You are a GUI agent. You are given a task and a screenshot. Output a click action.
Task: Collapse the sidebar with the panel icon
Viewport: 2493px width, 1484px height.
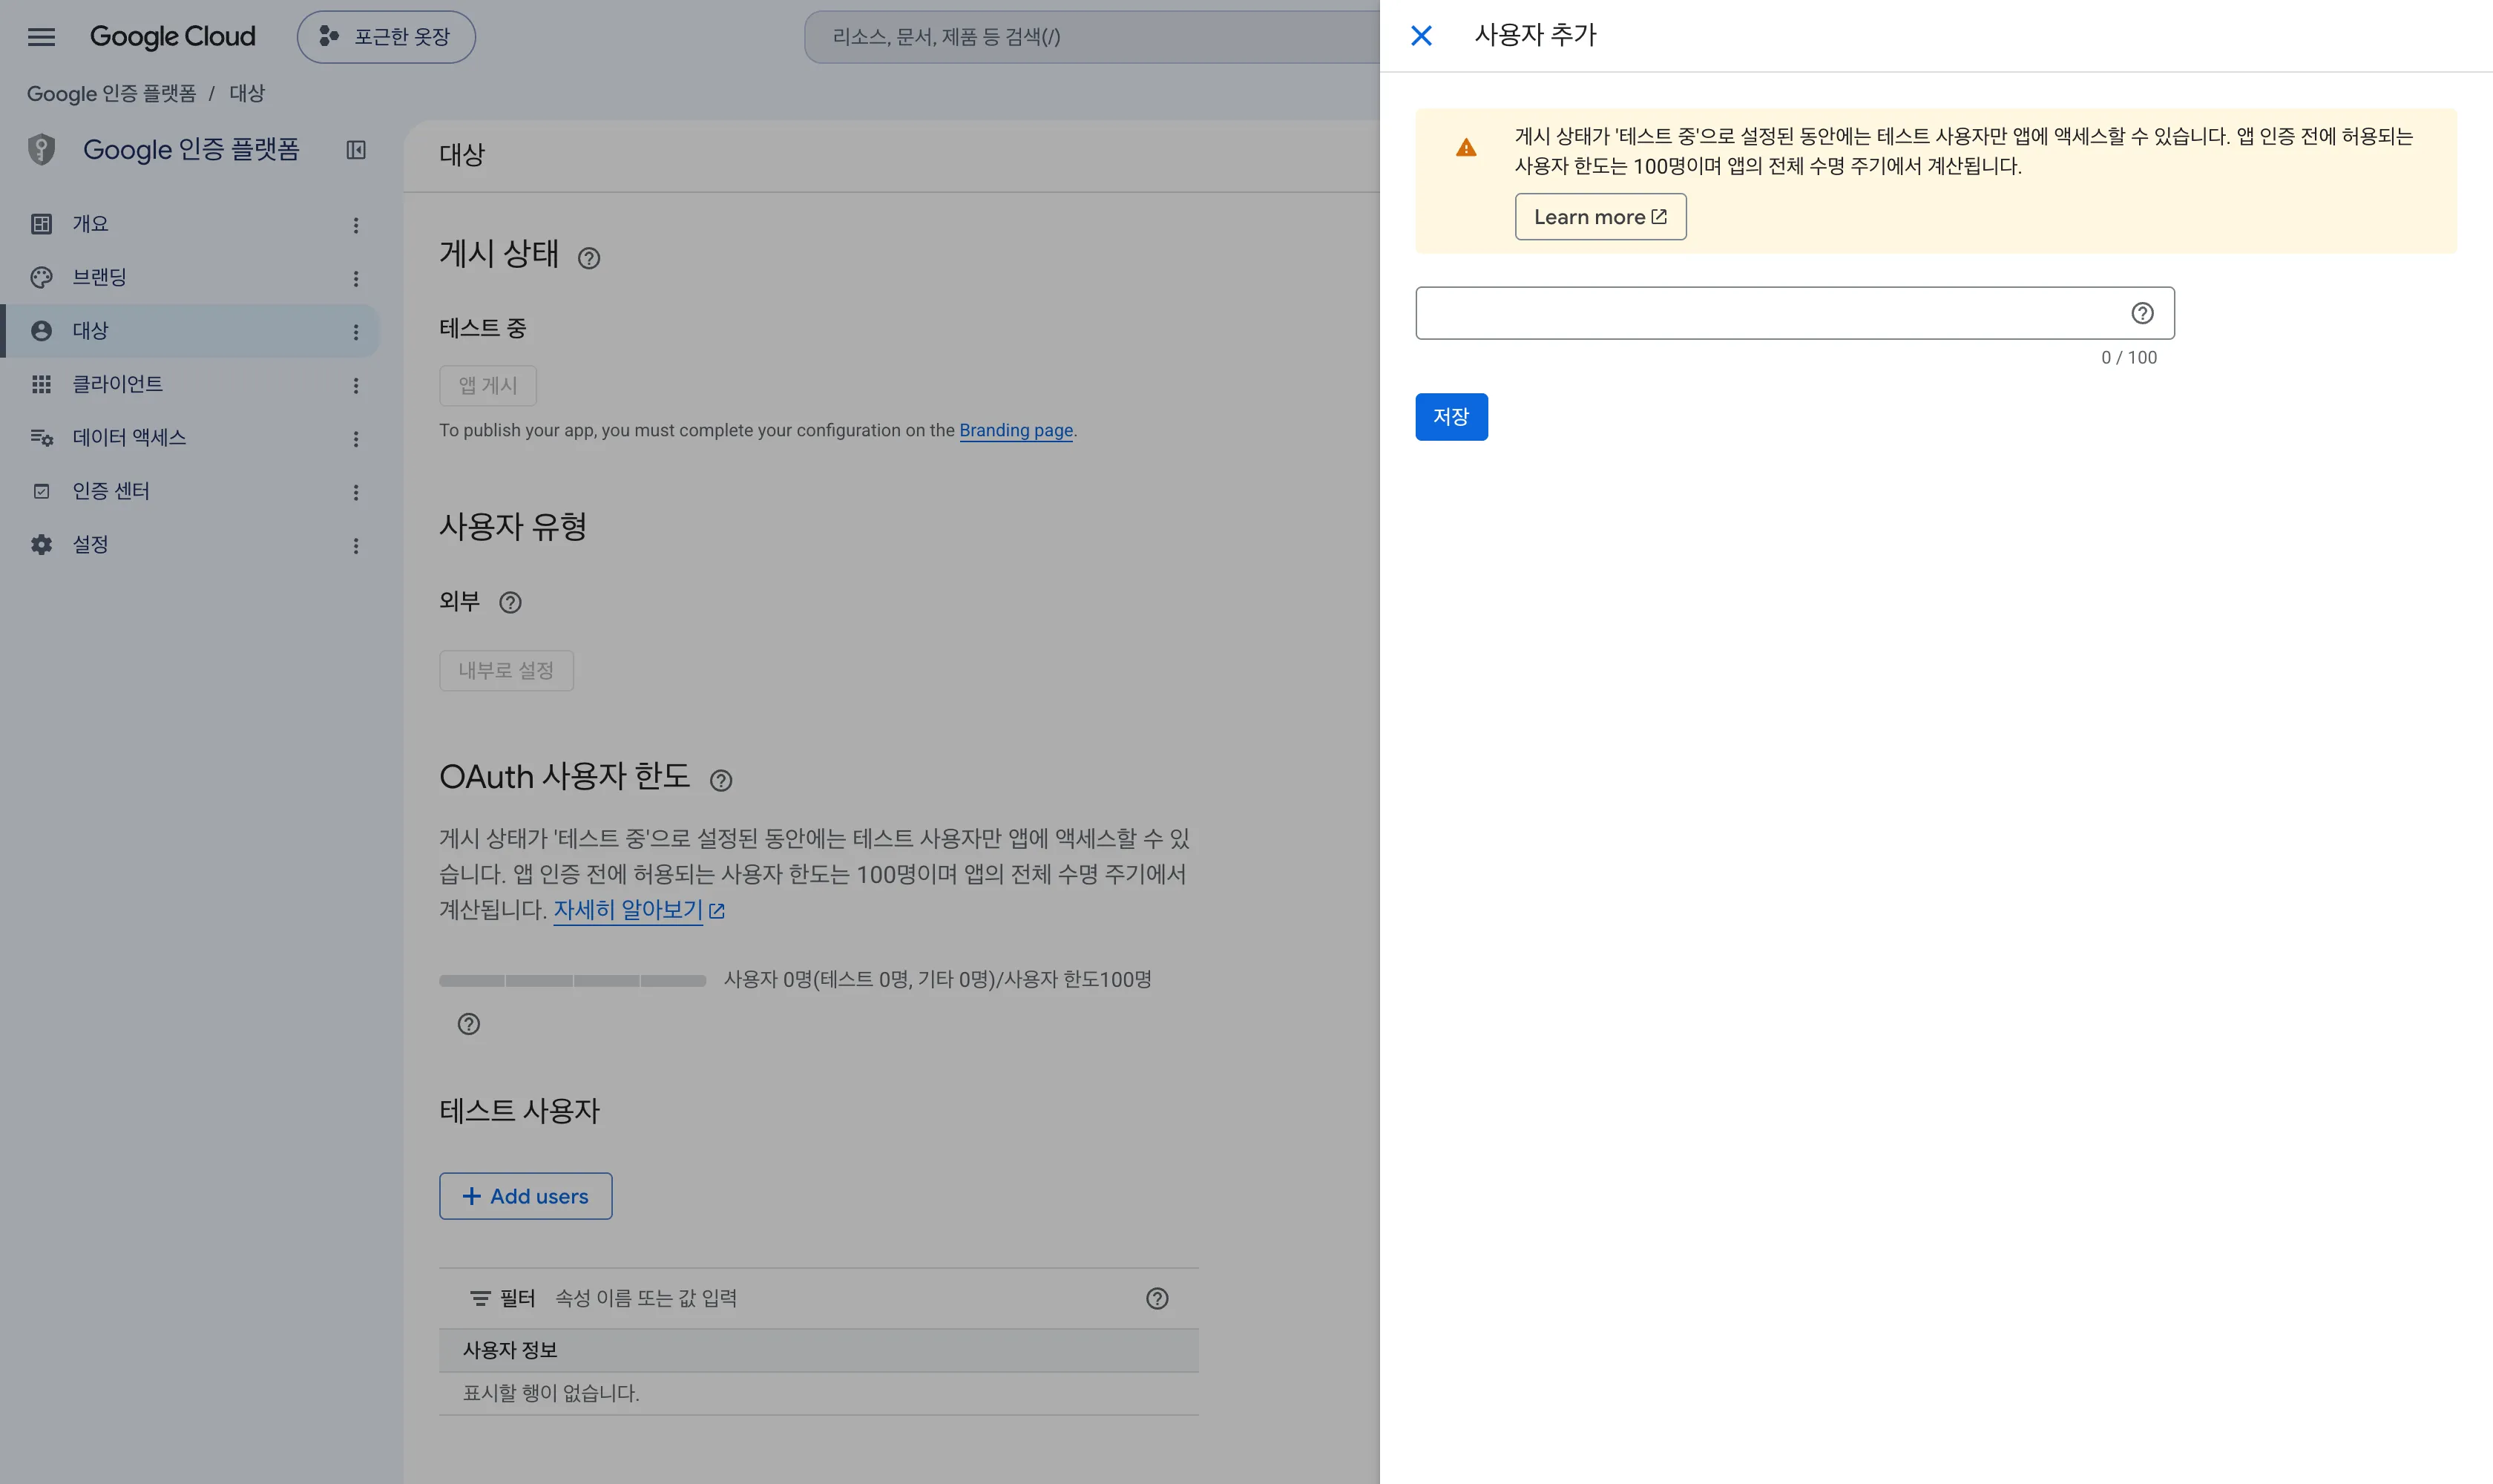coord(356,150)
